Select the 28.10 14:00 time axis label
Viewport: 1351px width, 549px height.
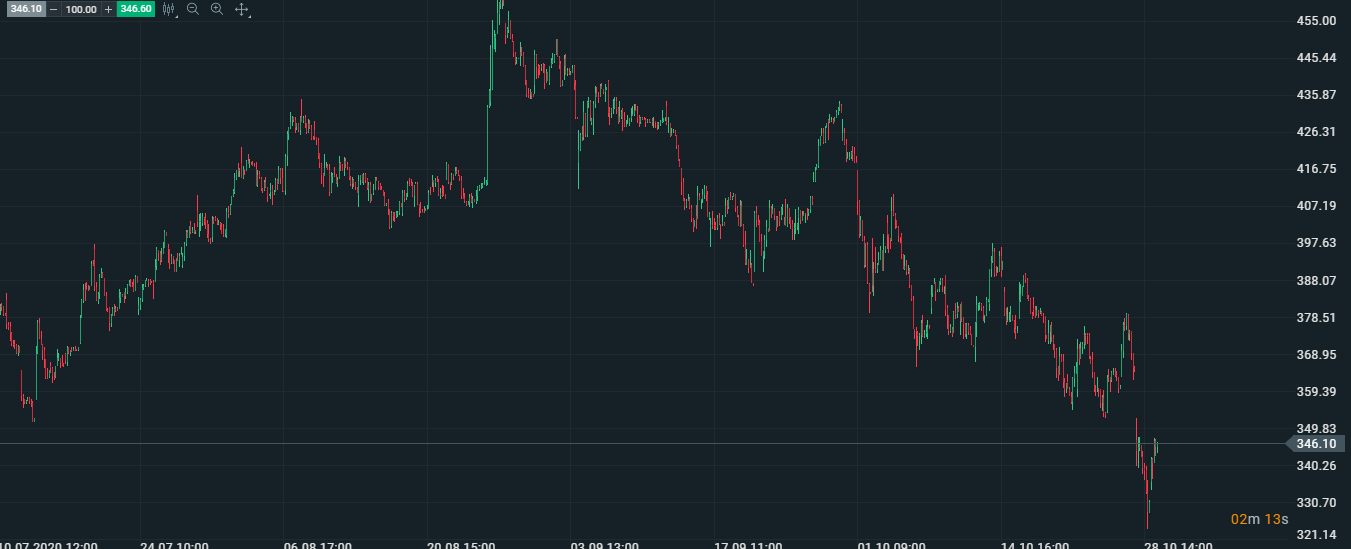1178,545
